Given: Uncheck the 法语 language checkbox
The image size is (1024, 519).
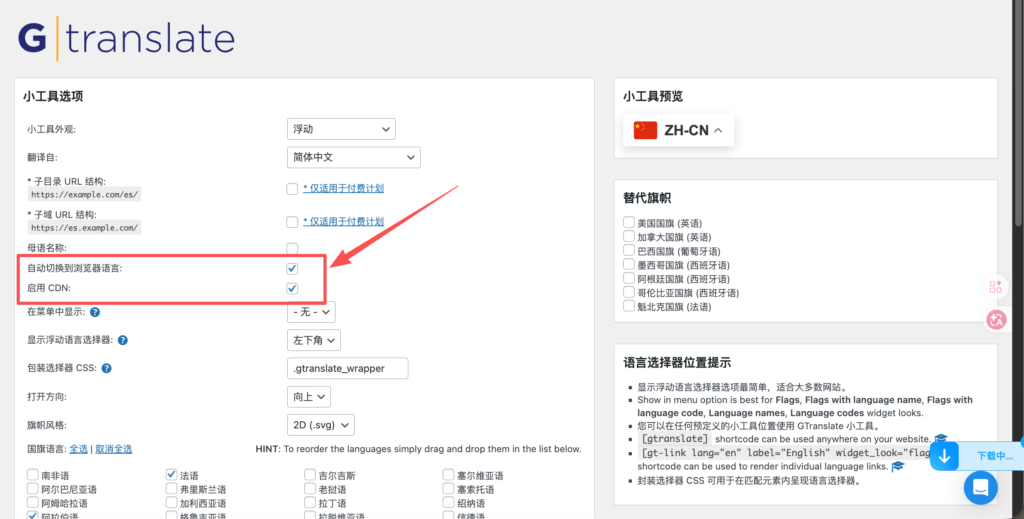Looking at the screenshot, I should (171, 475).
